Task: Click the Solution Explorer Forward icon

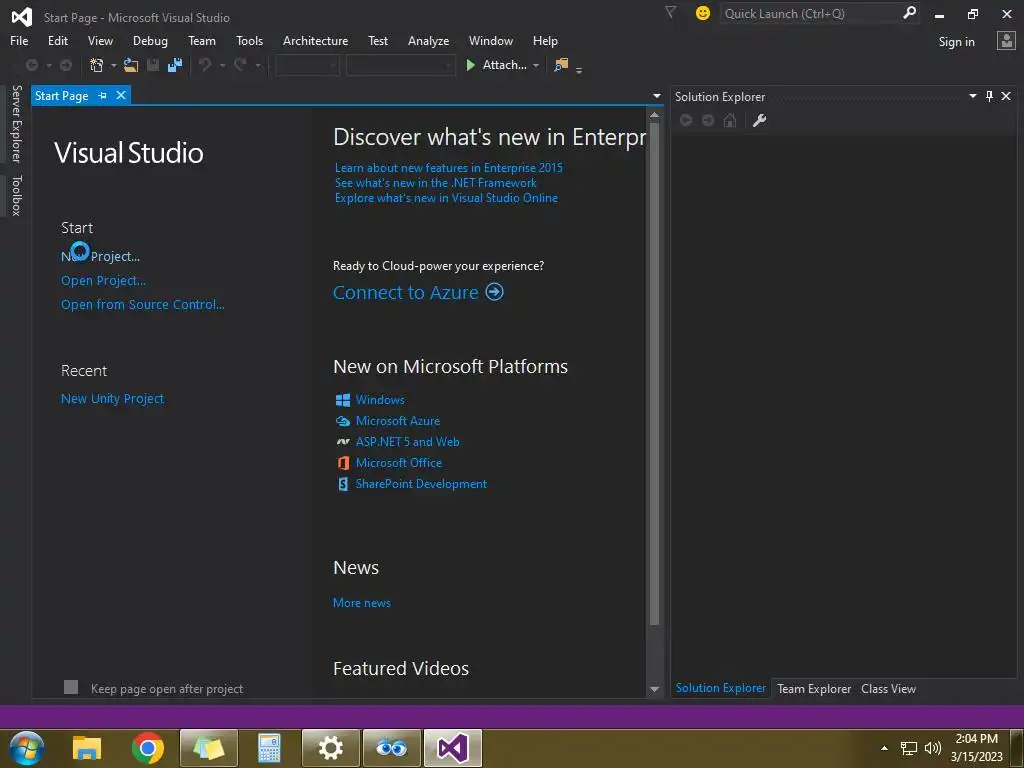Action: 708,120
